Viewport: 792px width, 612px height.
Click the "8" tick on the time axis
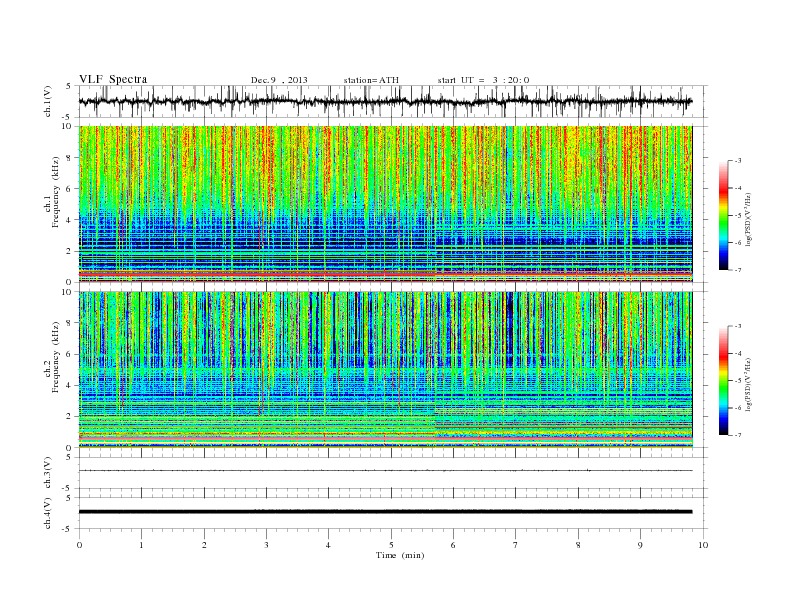point(578,545)
